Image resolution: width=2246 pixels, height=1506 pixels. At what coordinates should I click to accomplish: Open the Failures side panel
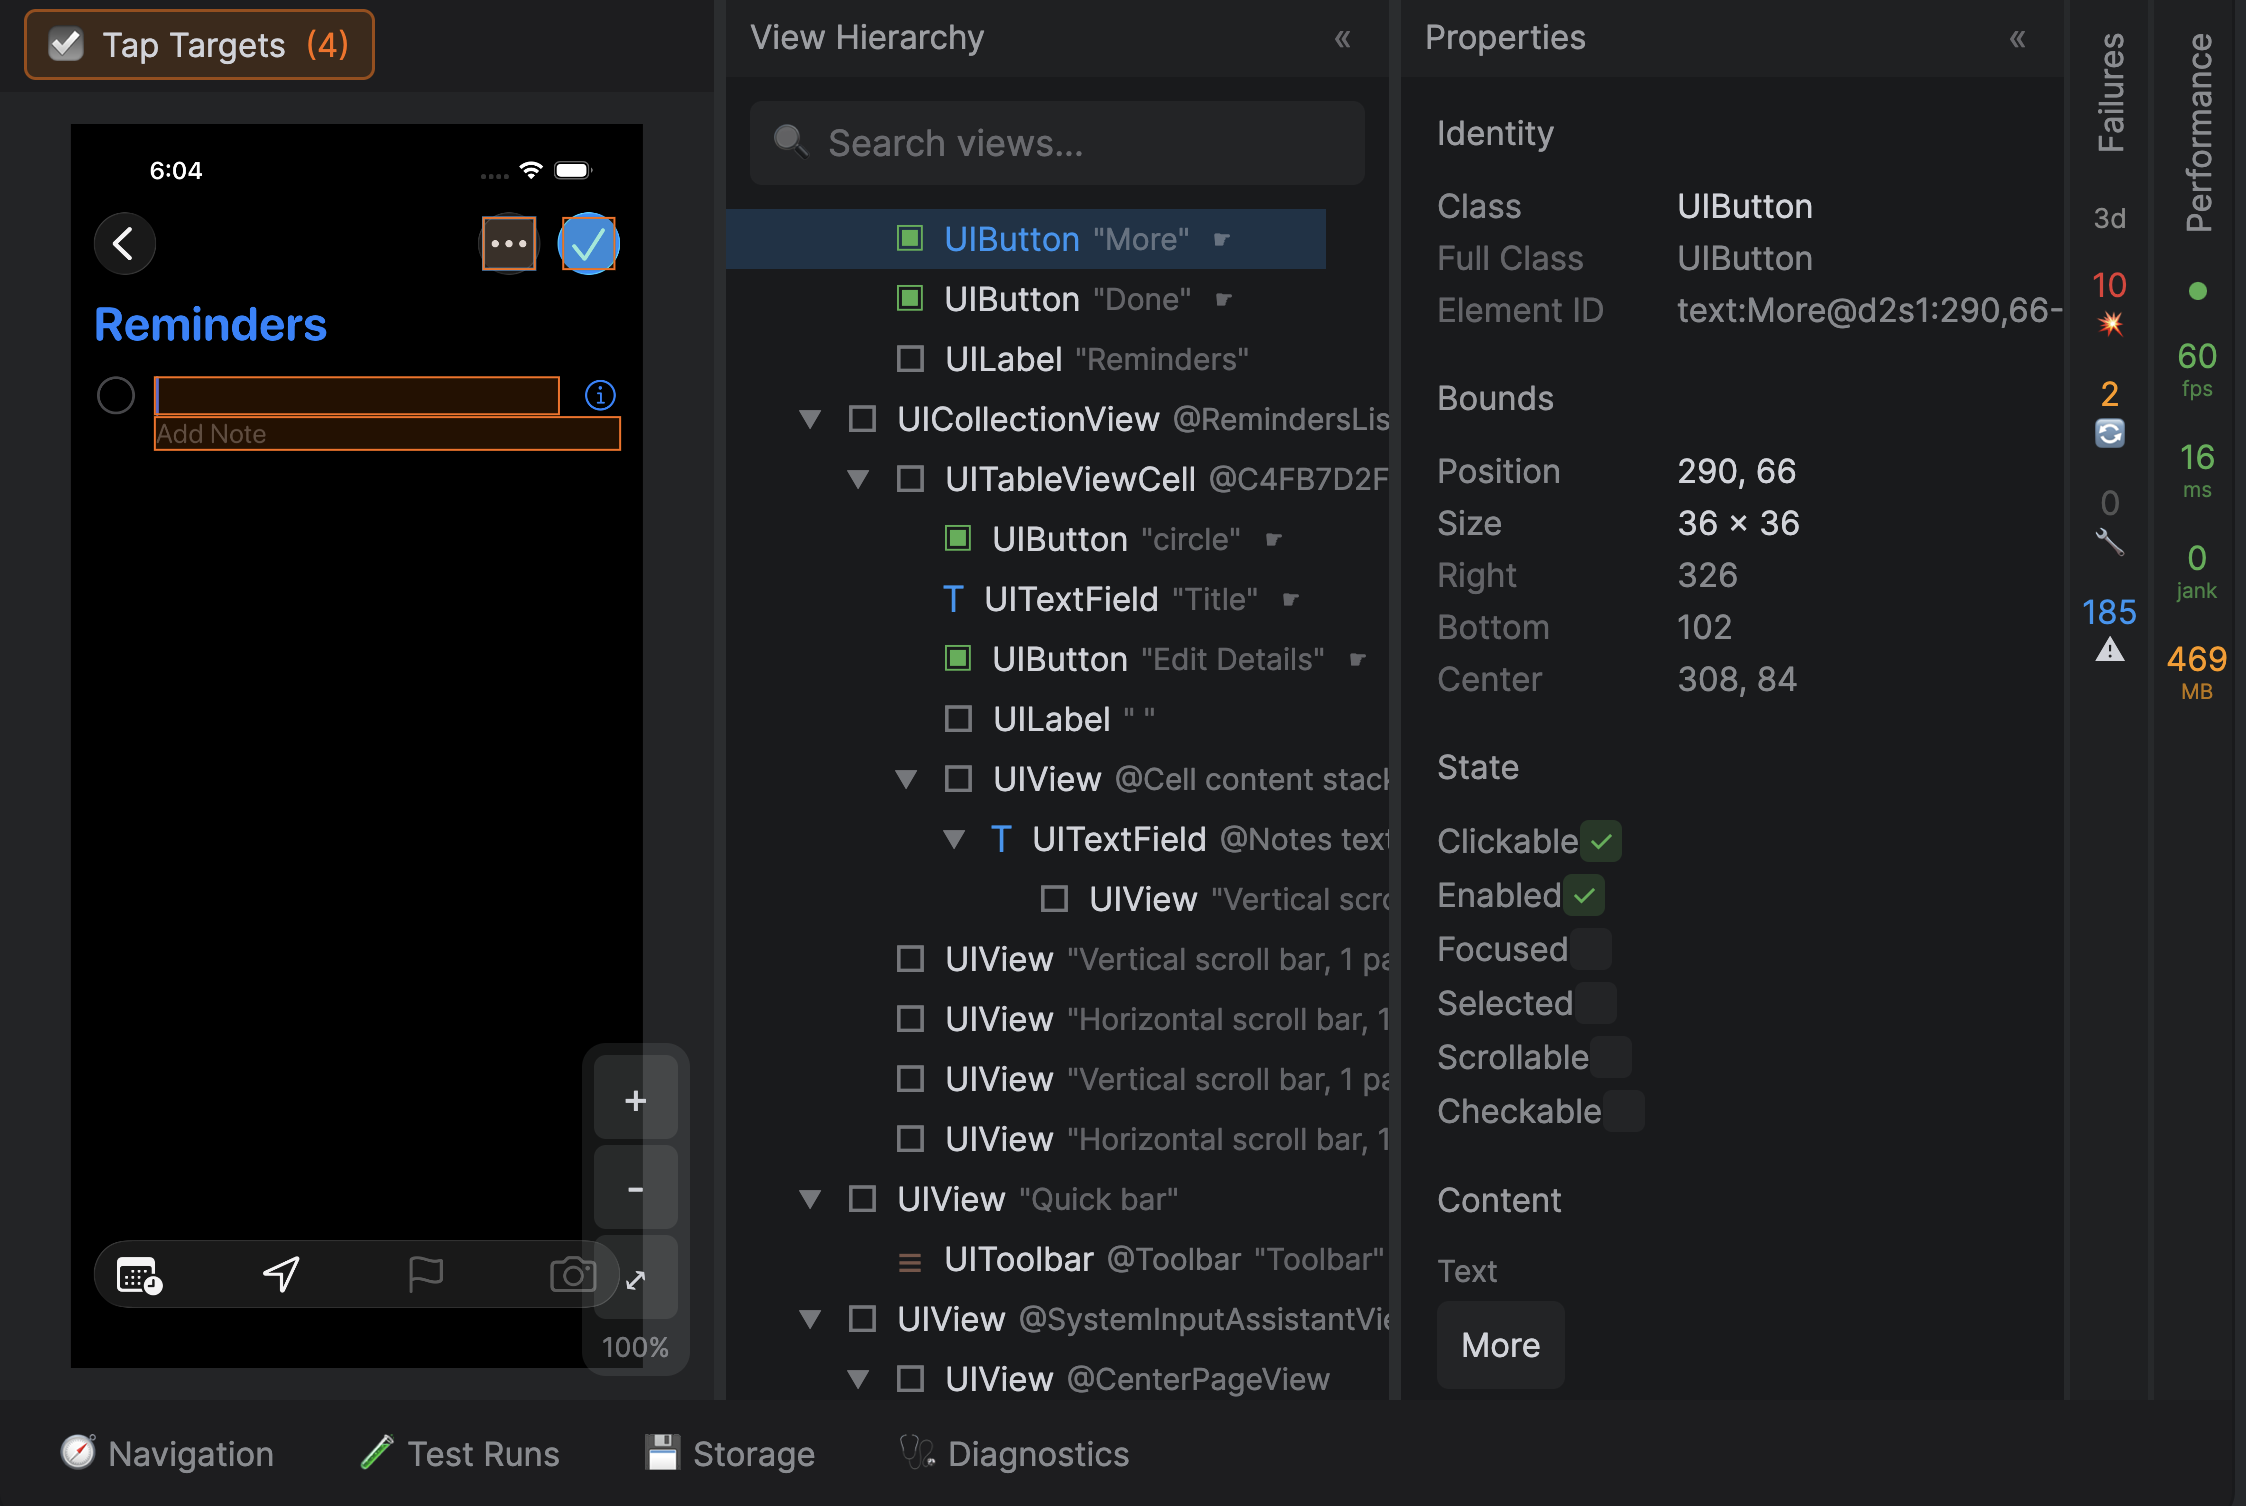click(2110, 92)
